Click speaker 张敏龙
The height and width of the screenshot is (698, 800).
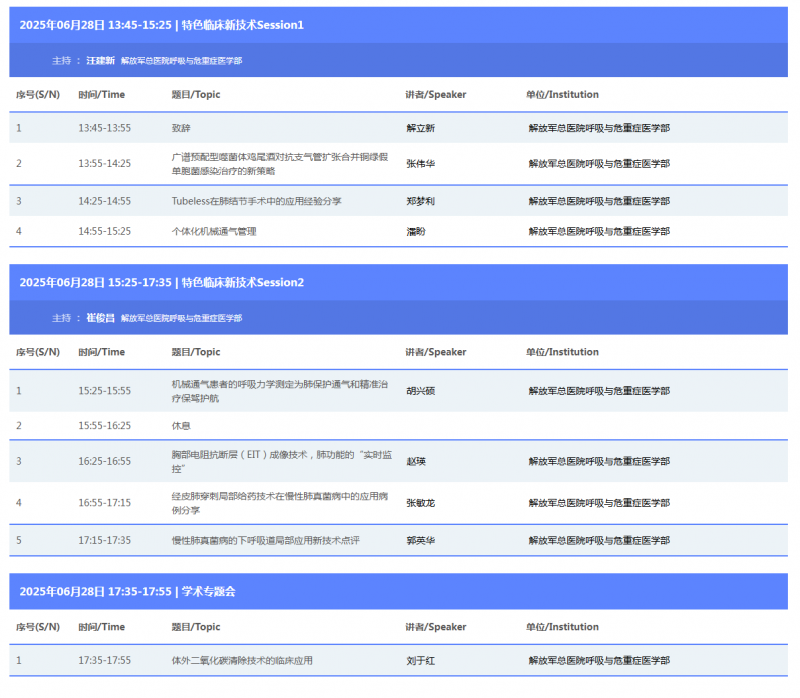pyautogui.click(x=420, y=503)
